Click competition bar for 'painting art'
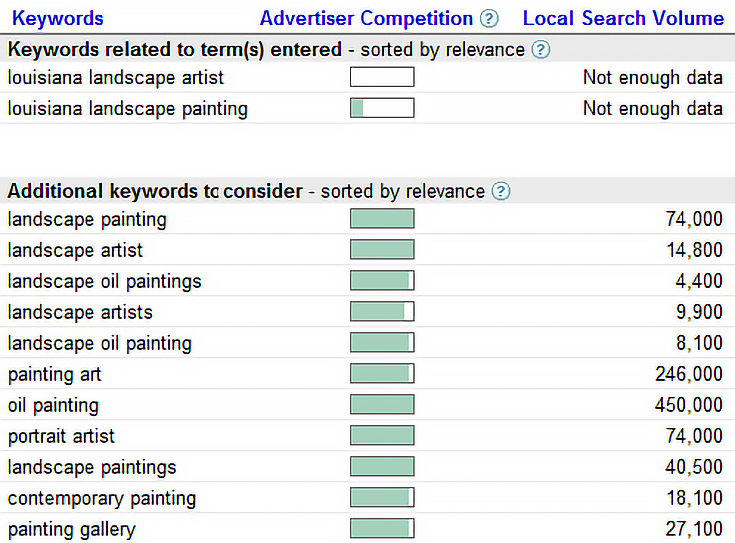 point(382,373)
